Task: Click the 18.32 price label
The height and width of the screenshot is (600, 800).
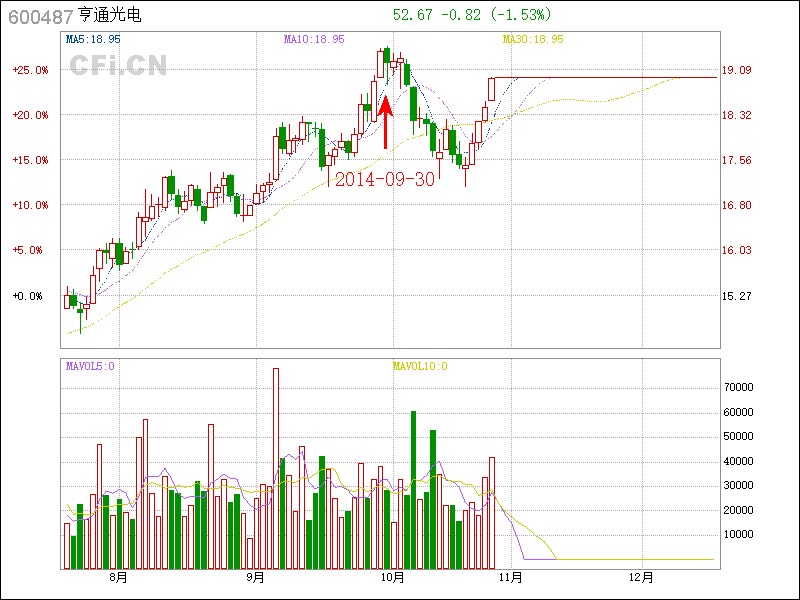Action: (x=736, y=115)
